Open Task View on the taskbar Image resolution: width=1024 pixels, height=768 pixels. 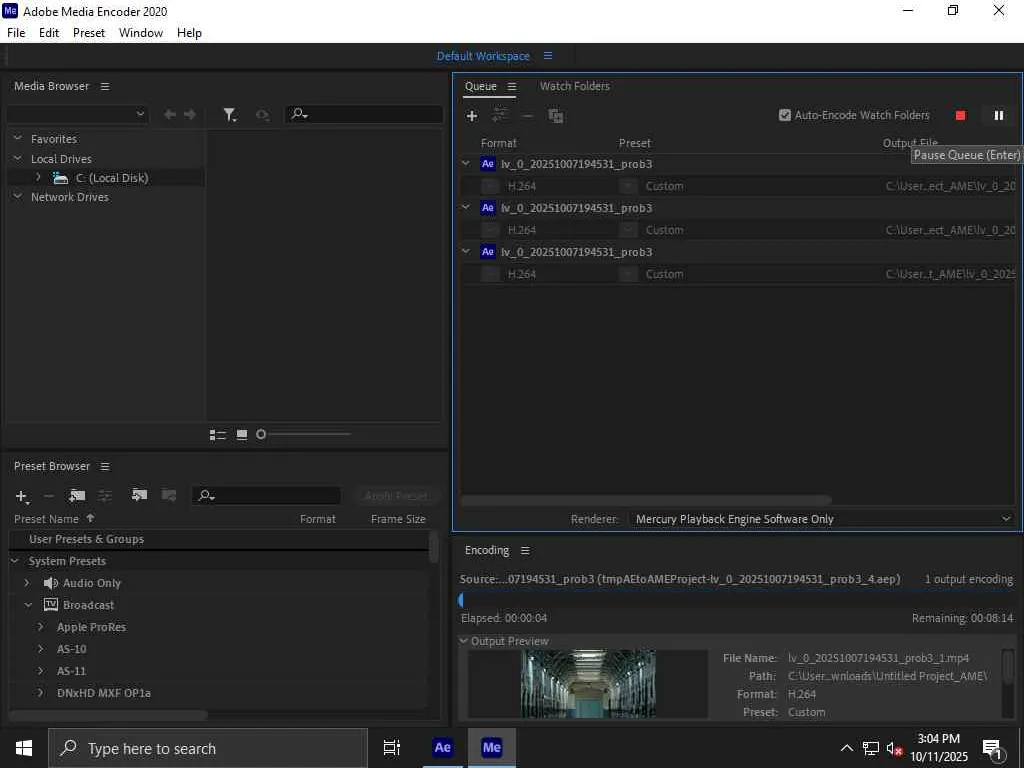point(392,748)
